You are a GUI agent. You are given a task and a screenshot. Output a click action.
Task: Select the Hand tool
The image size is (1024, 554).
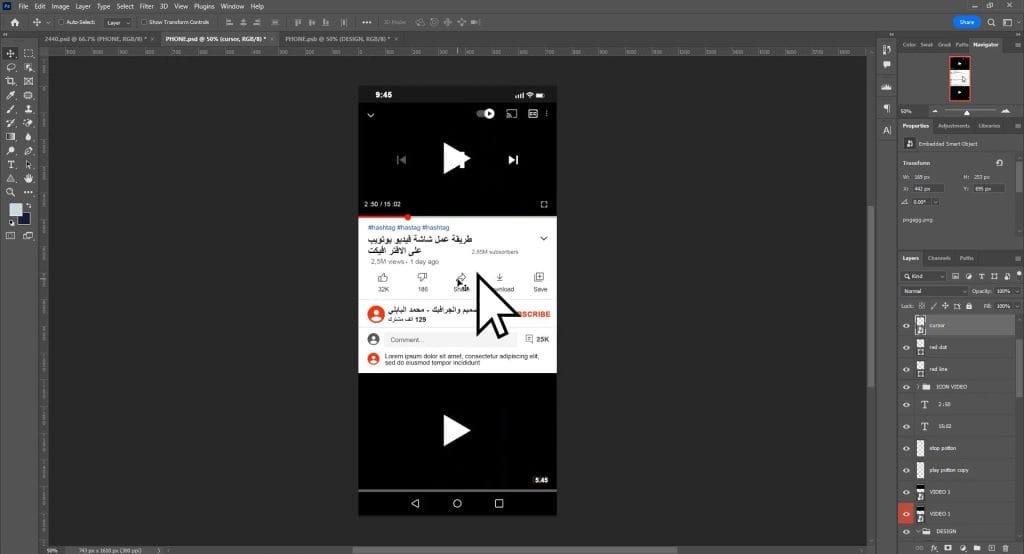coord(29,178)
